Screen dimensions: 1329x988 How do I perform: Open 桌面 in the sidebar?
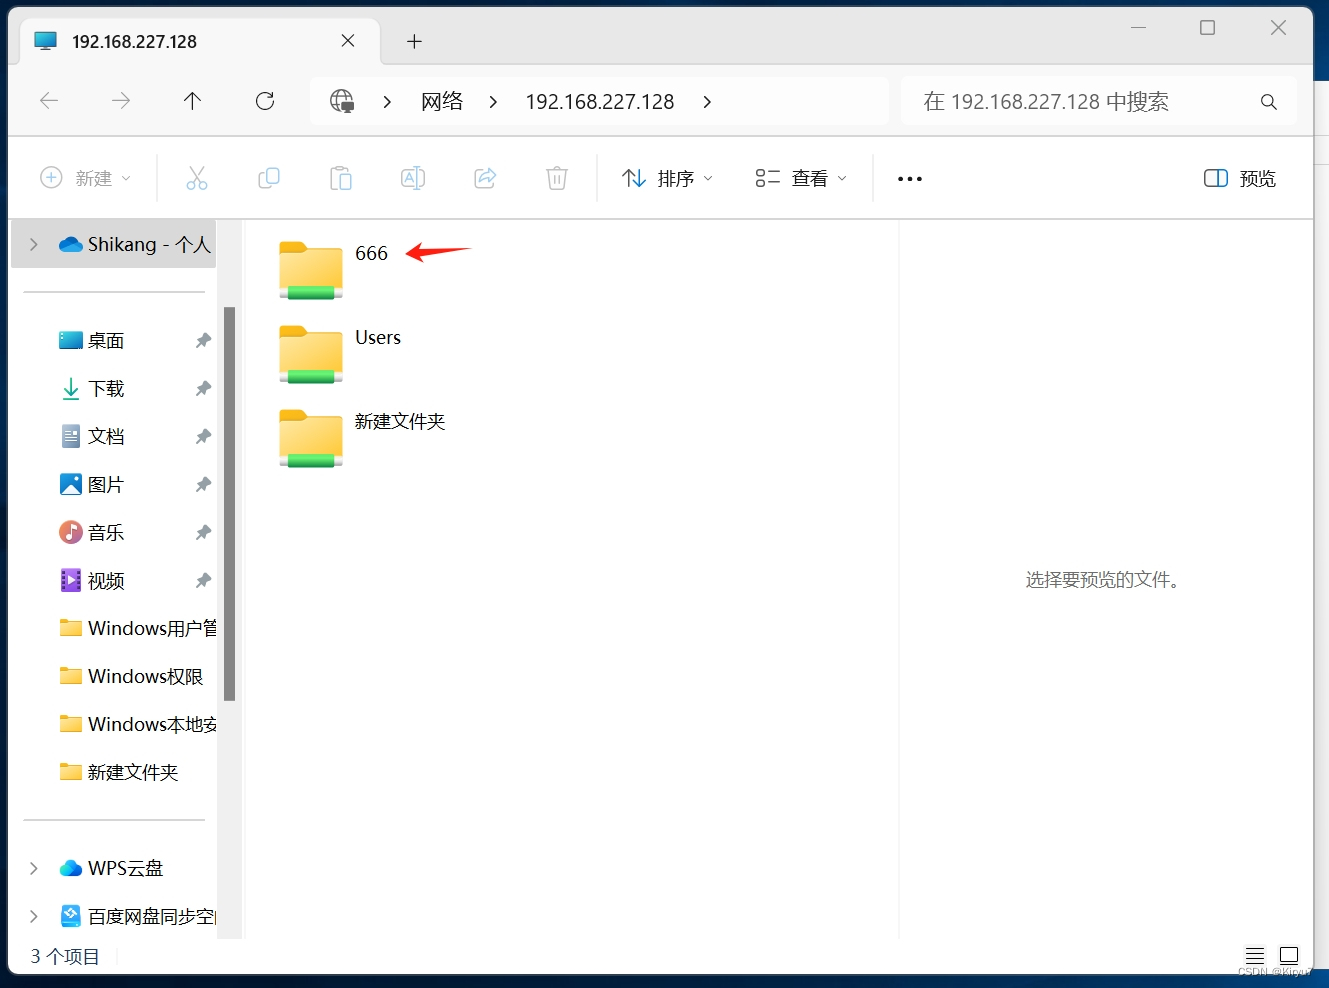pyautogui.click(x=106, y=341)
